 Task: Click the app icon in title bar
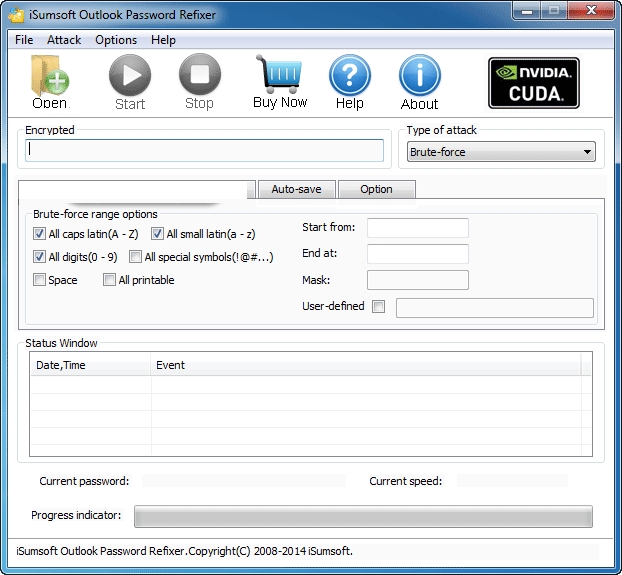tap(16, 15)
